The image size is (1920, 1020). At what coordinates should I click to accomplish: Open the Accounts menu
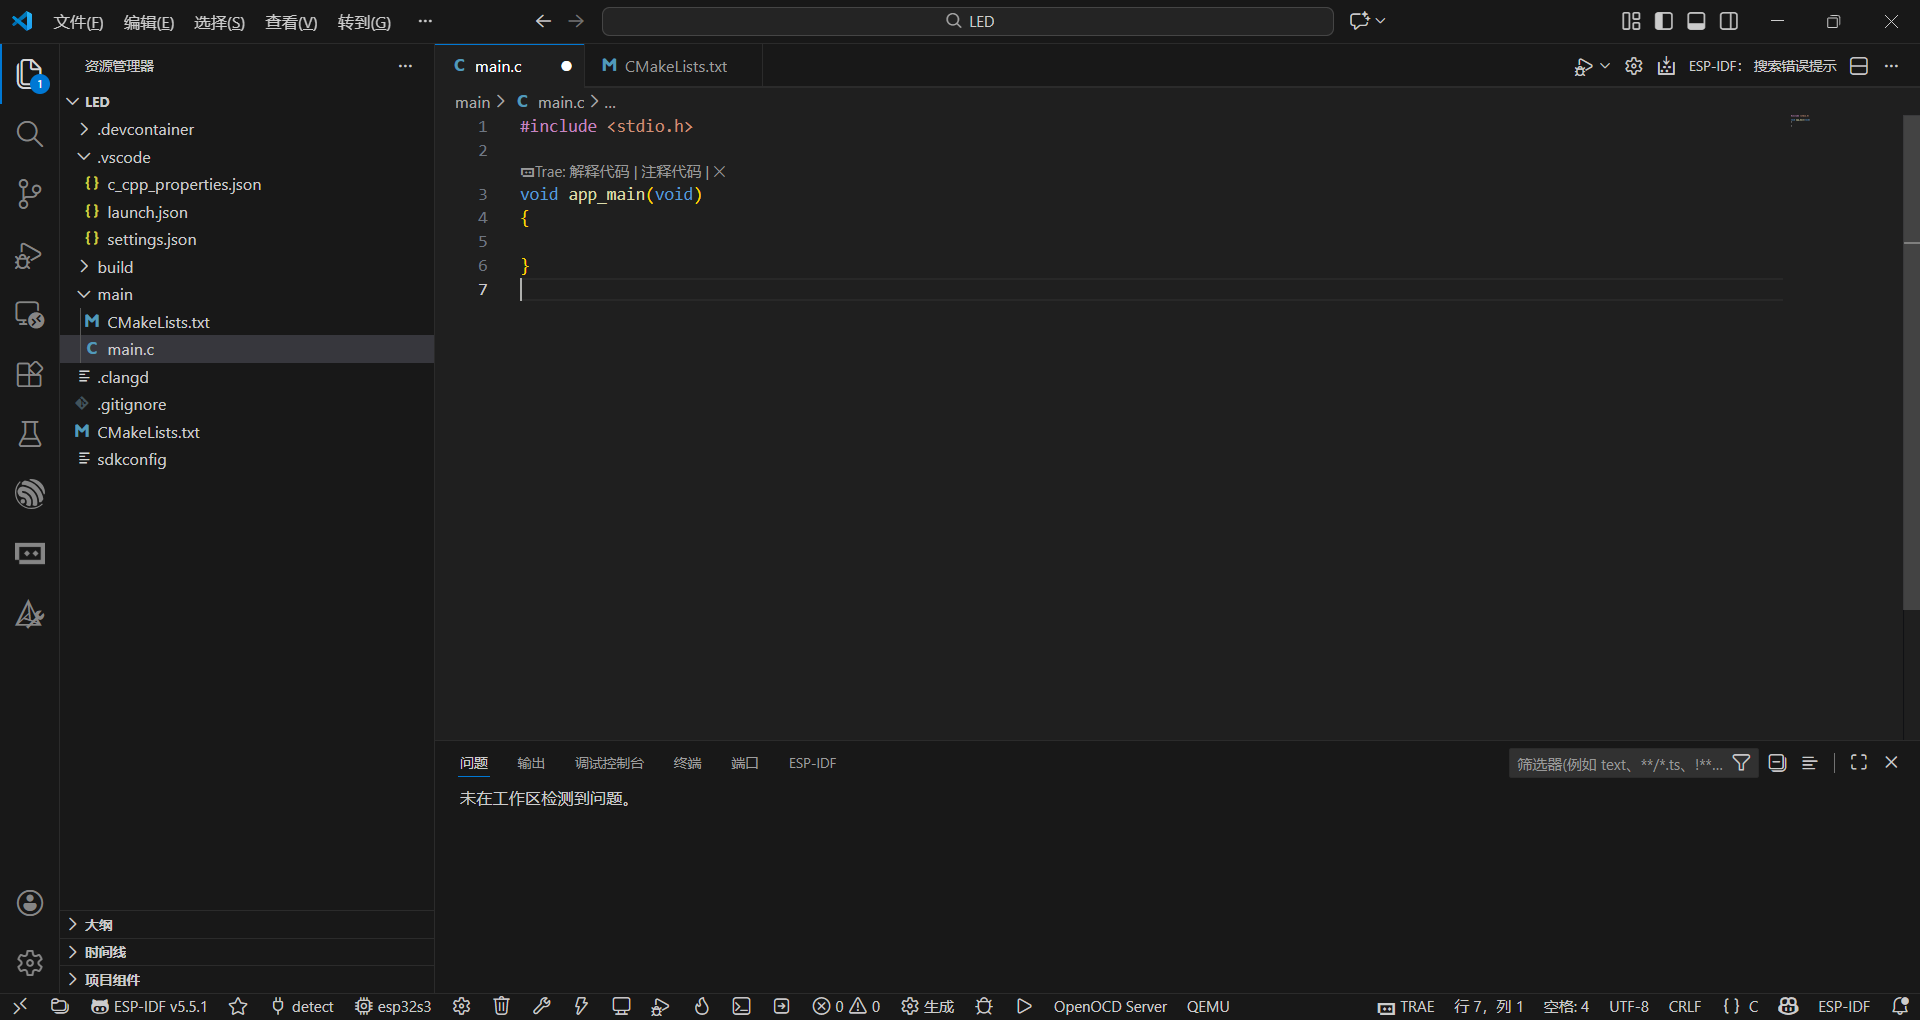pos(30,903)
